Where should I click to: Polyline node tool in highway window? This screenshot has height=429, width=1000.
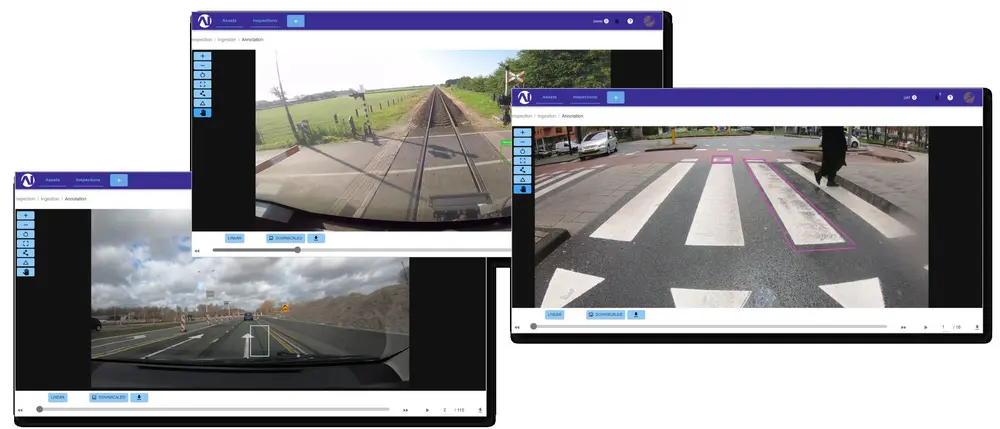[x=26, y=253]
